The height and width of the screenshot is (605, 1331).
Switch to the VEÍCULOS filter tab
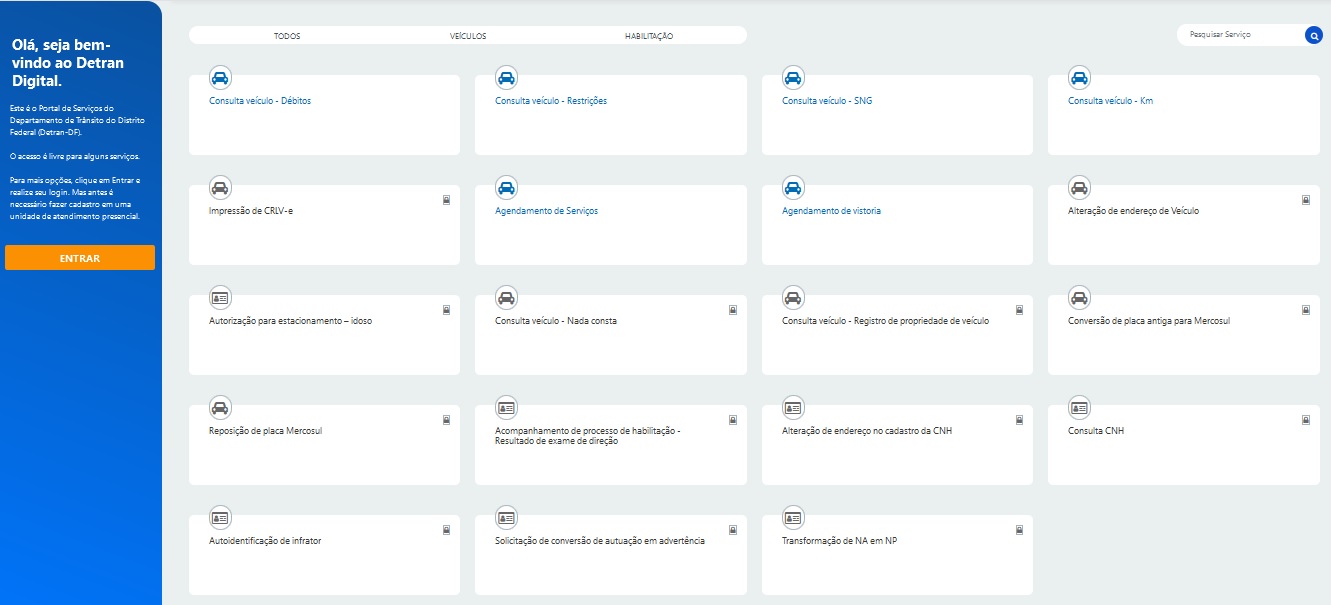(x=468, y=36)
